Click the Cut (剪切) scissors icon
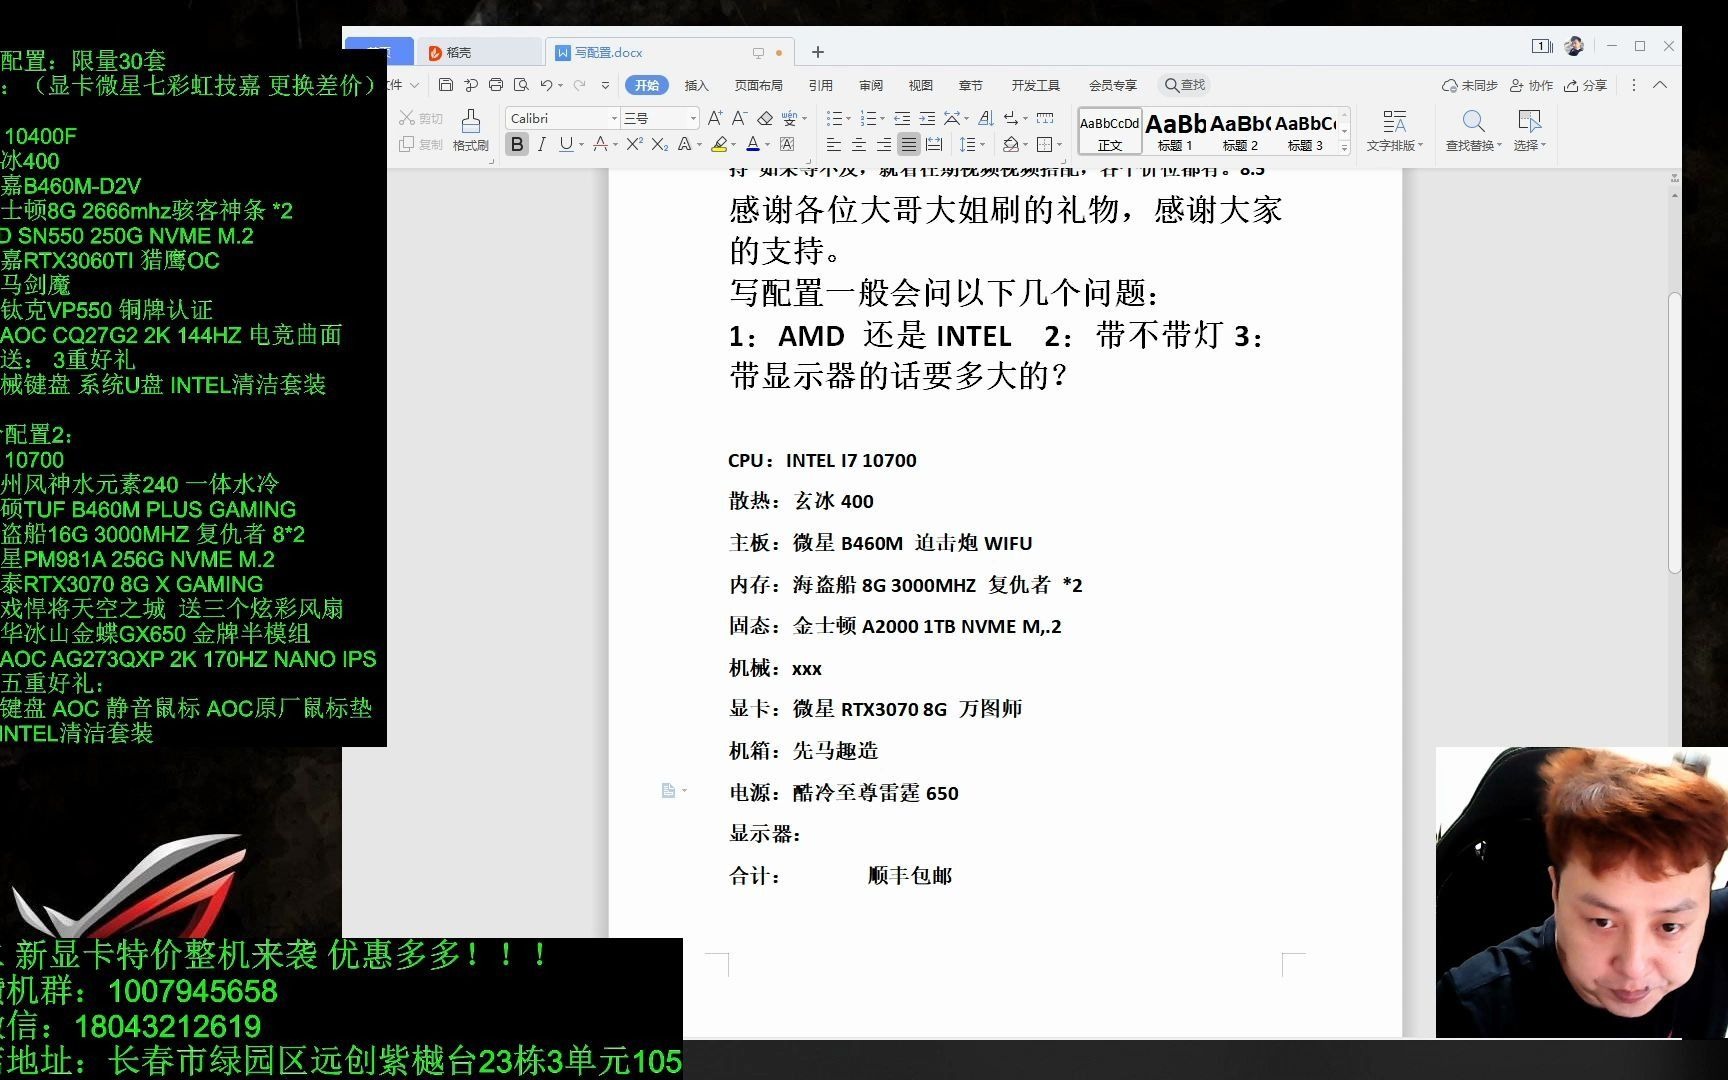The image size is (1728, 1080). (420, 118)
